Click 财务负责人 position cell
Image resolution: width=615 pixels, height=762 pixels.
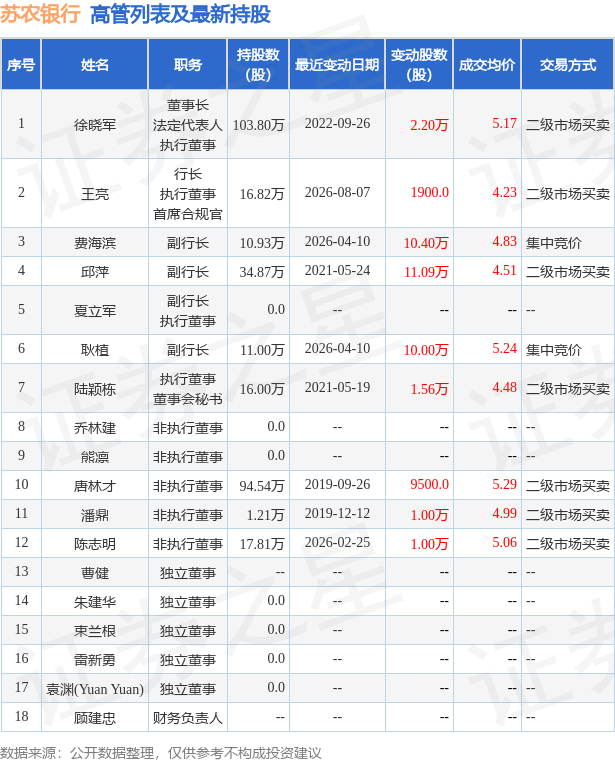(x=188, y=718)
